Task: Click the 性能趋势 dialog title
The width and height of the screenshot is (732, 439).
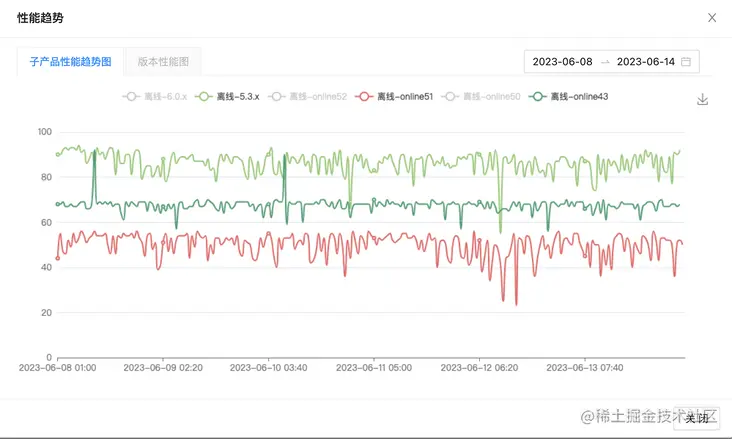Action: pos(40,18)
